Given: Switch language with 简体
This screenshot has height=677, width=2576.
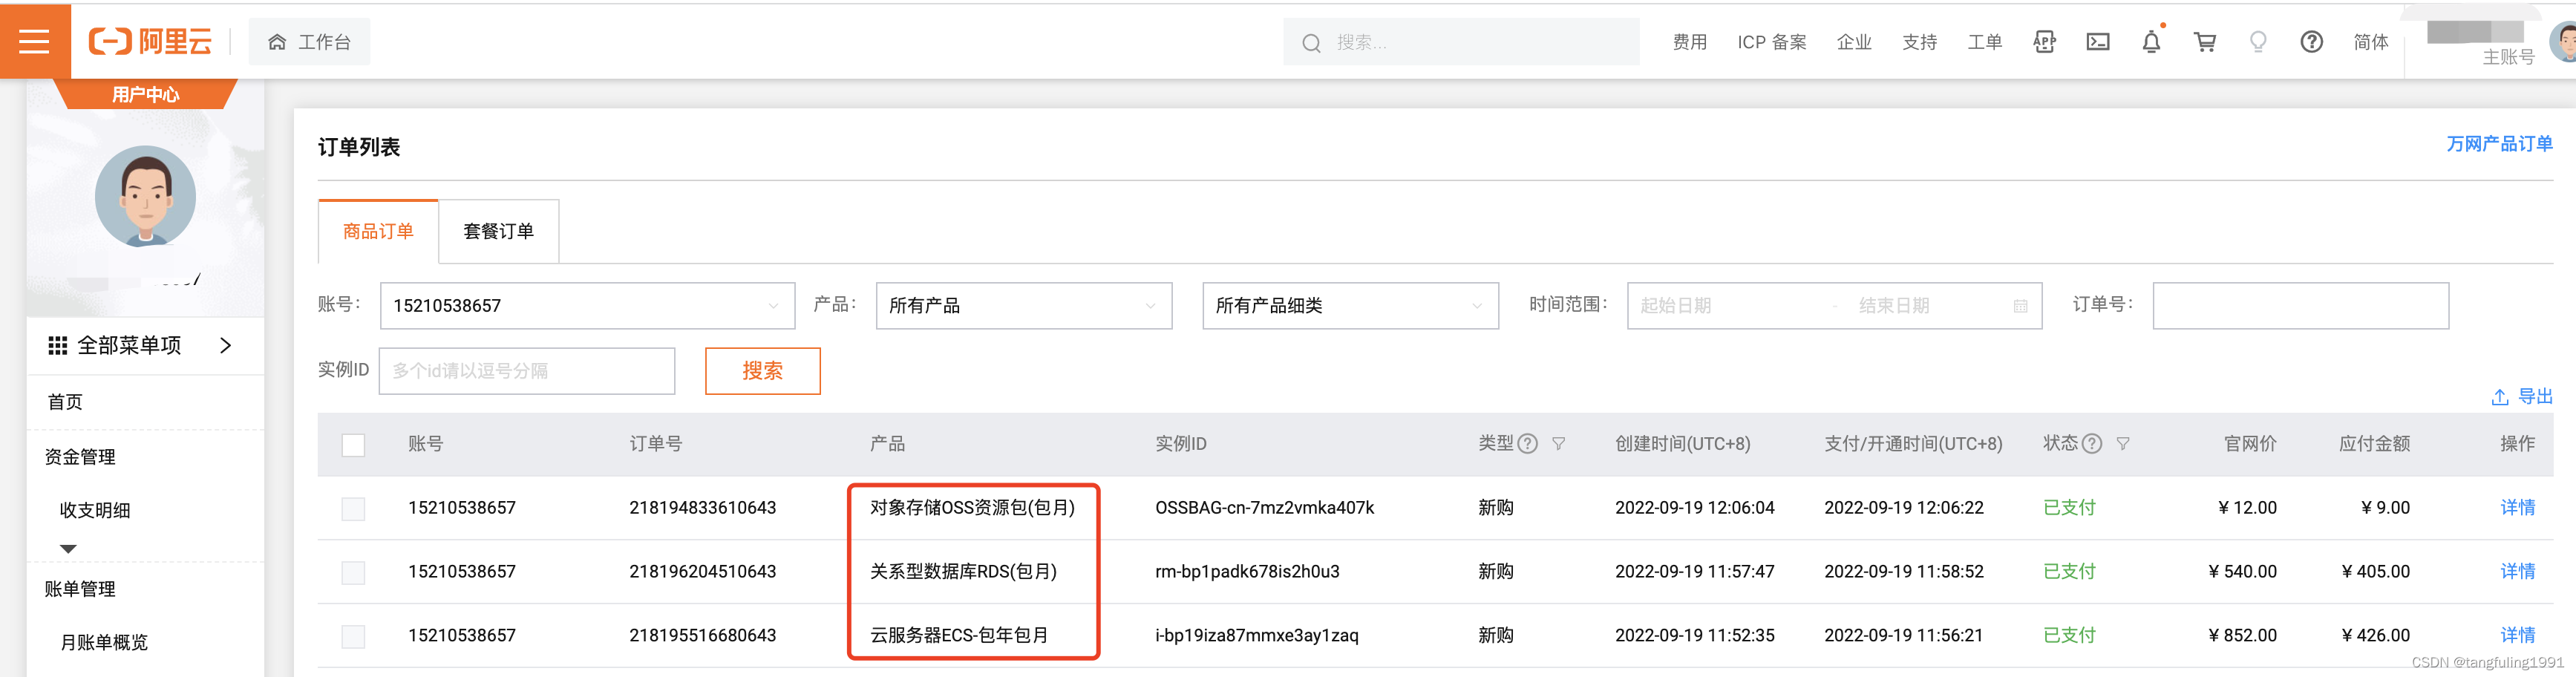Looking at the screenshot, I should click(x=2370, y=42).
